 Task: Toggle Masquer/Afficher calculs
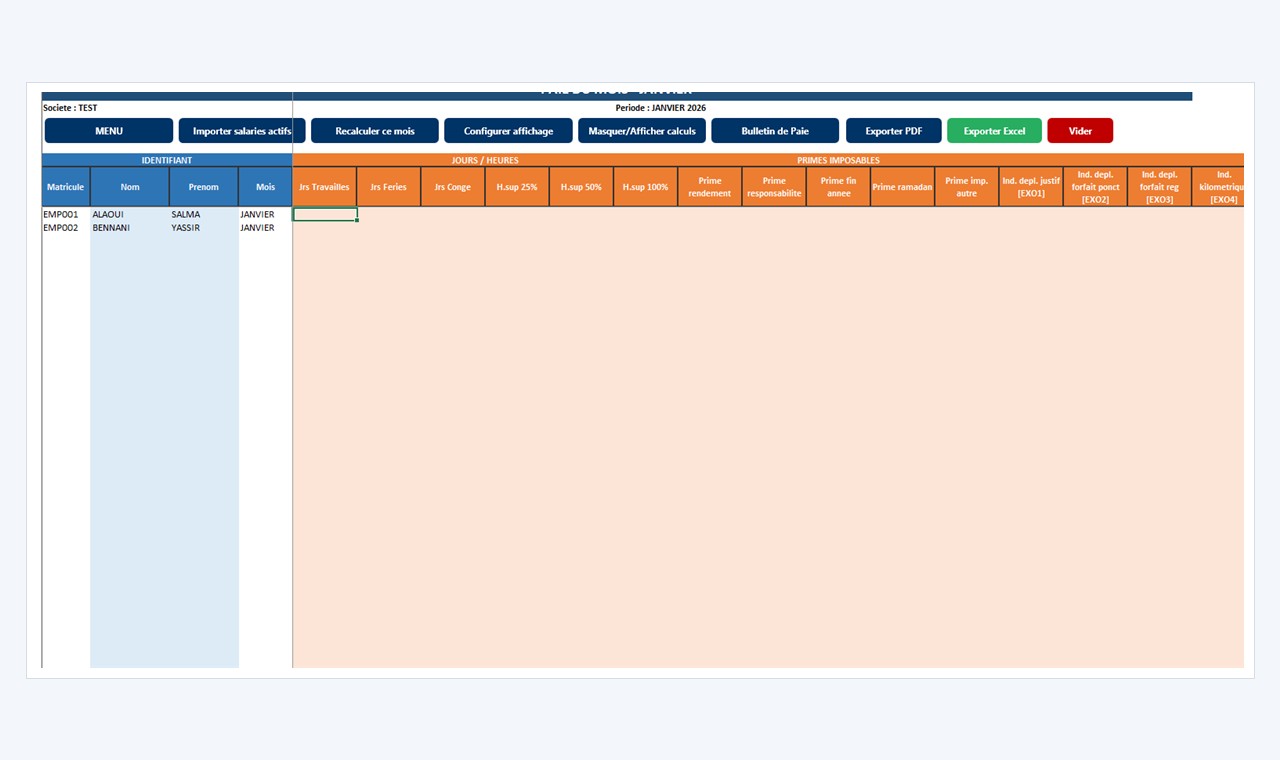642,131
